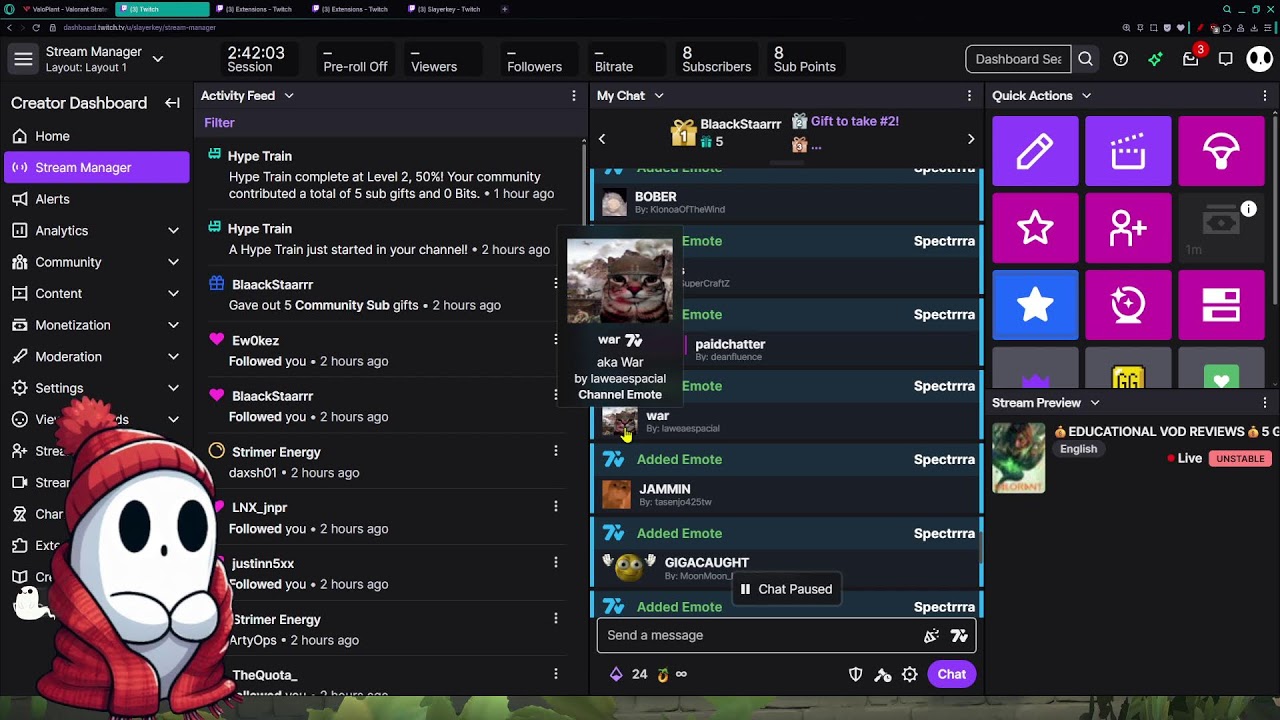
Task: Click the outlined star quick action
Action: 1035,228
